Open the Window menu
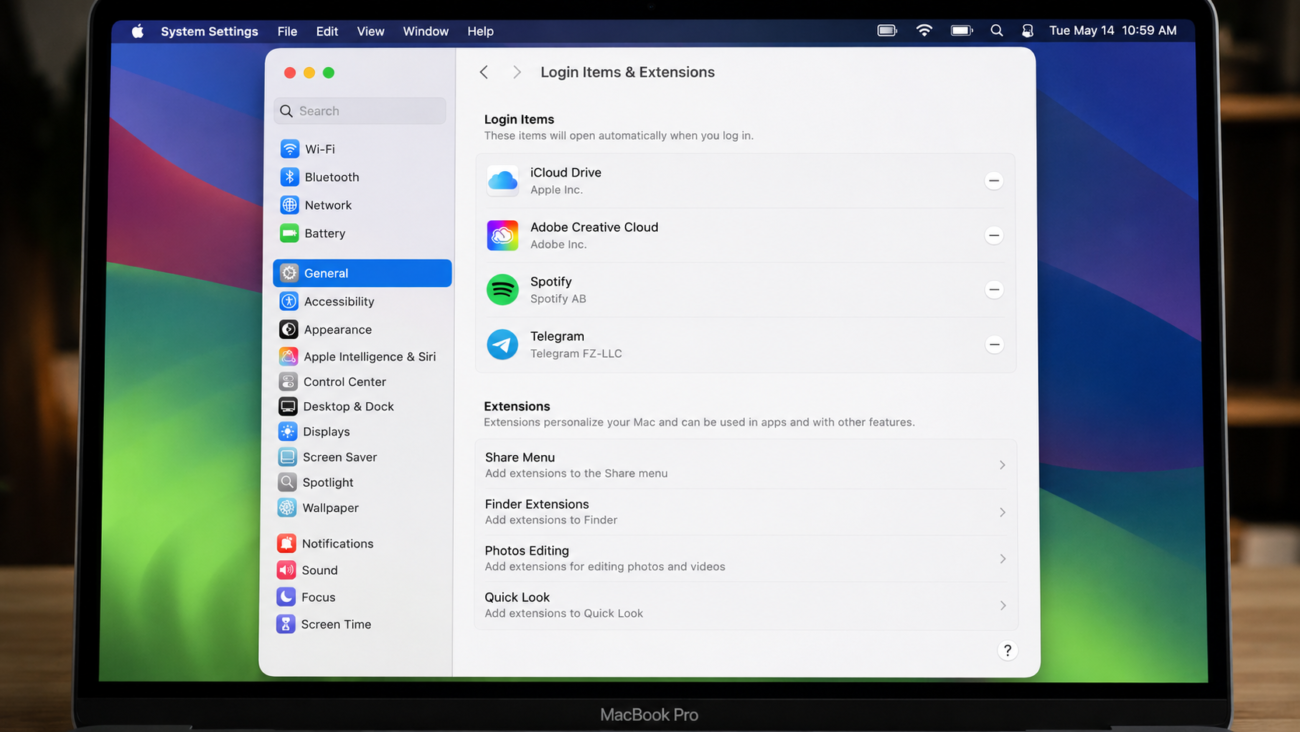 [x=425, y=31]
